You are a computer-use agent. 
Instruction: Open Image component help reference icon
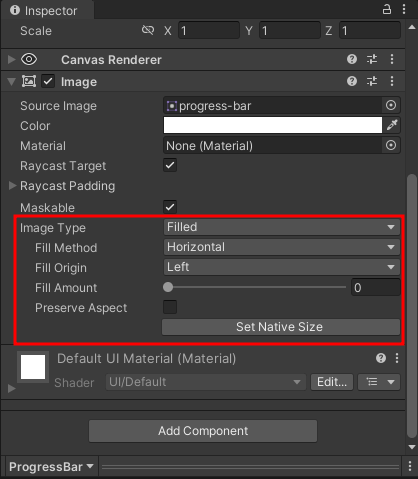[x=352, y=81]
